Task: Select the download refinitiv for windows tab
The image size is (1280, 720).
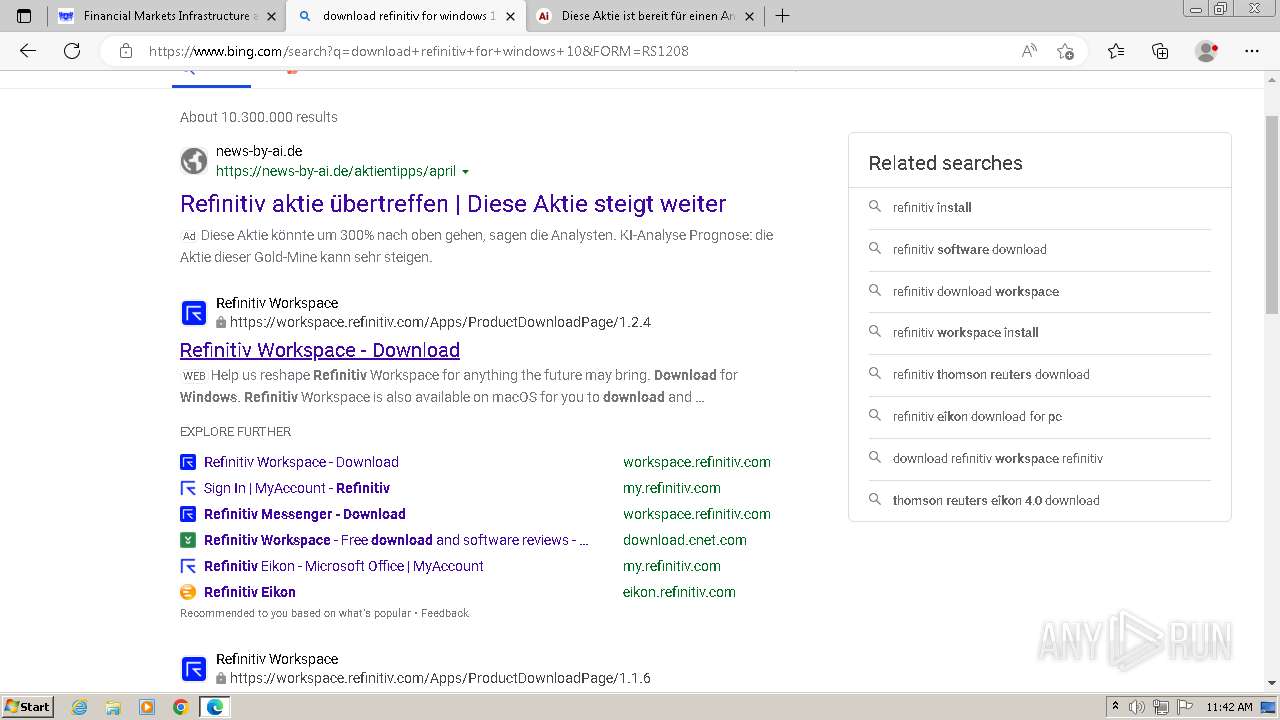Action: pos(406,16)
